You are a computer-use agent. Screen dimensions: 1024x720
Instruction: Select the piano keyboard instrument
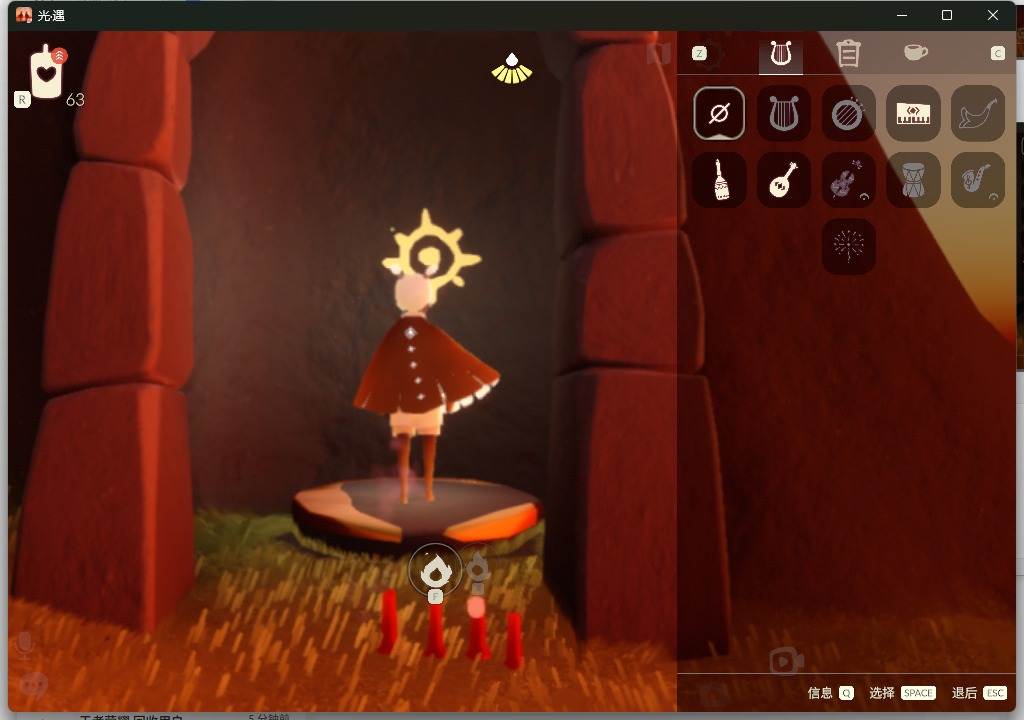pyautogui.click(x=912, y=113)
